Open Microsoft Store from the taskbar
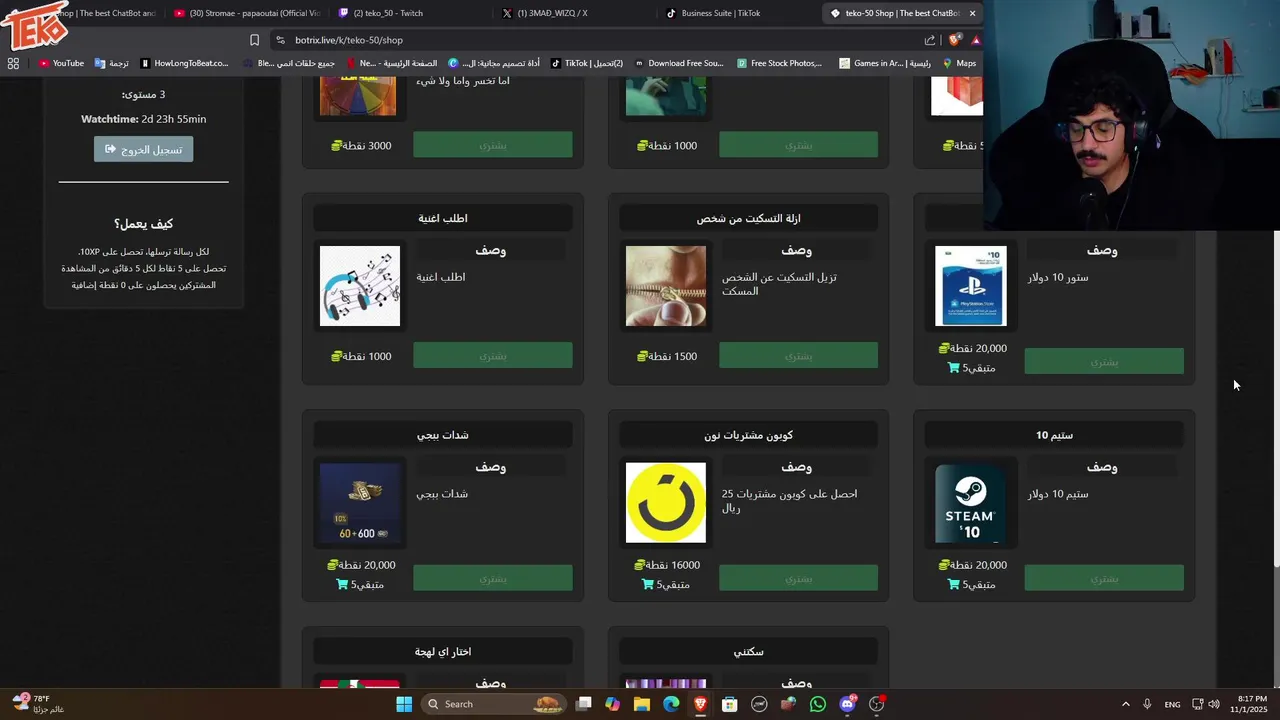This screenshot has height=720, width=1280. [x=730, y=704]
